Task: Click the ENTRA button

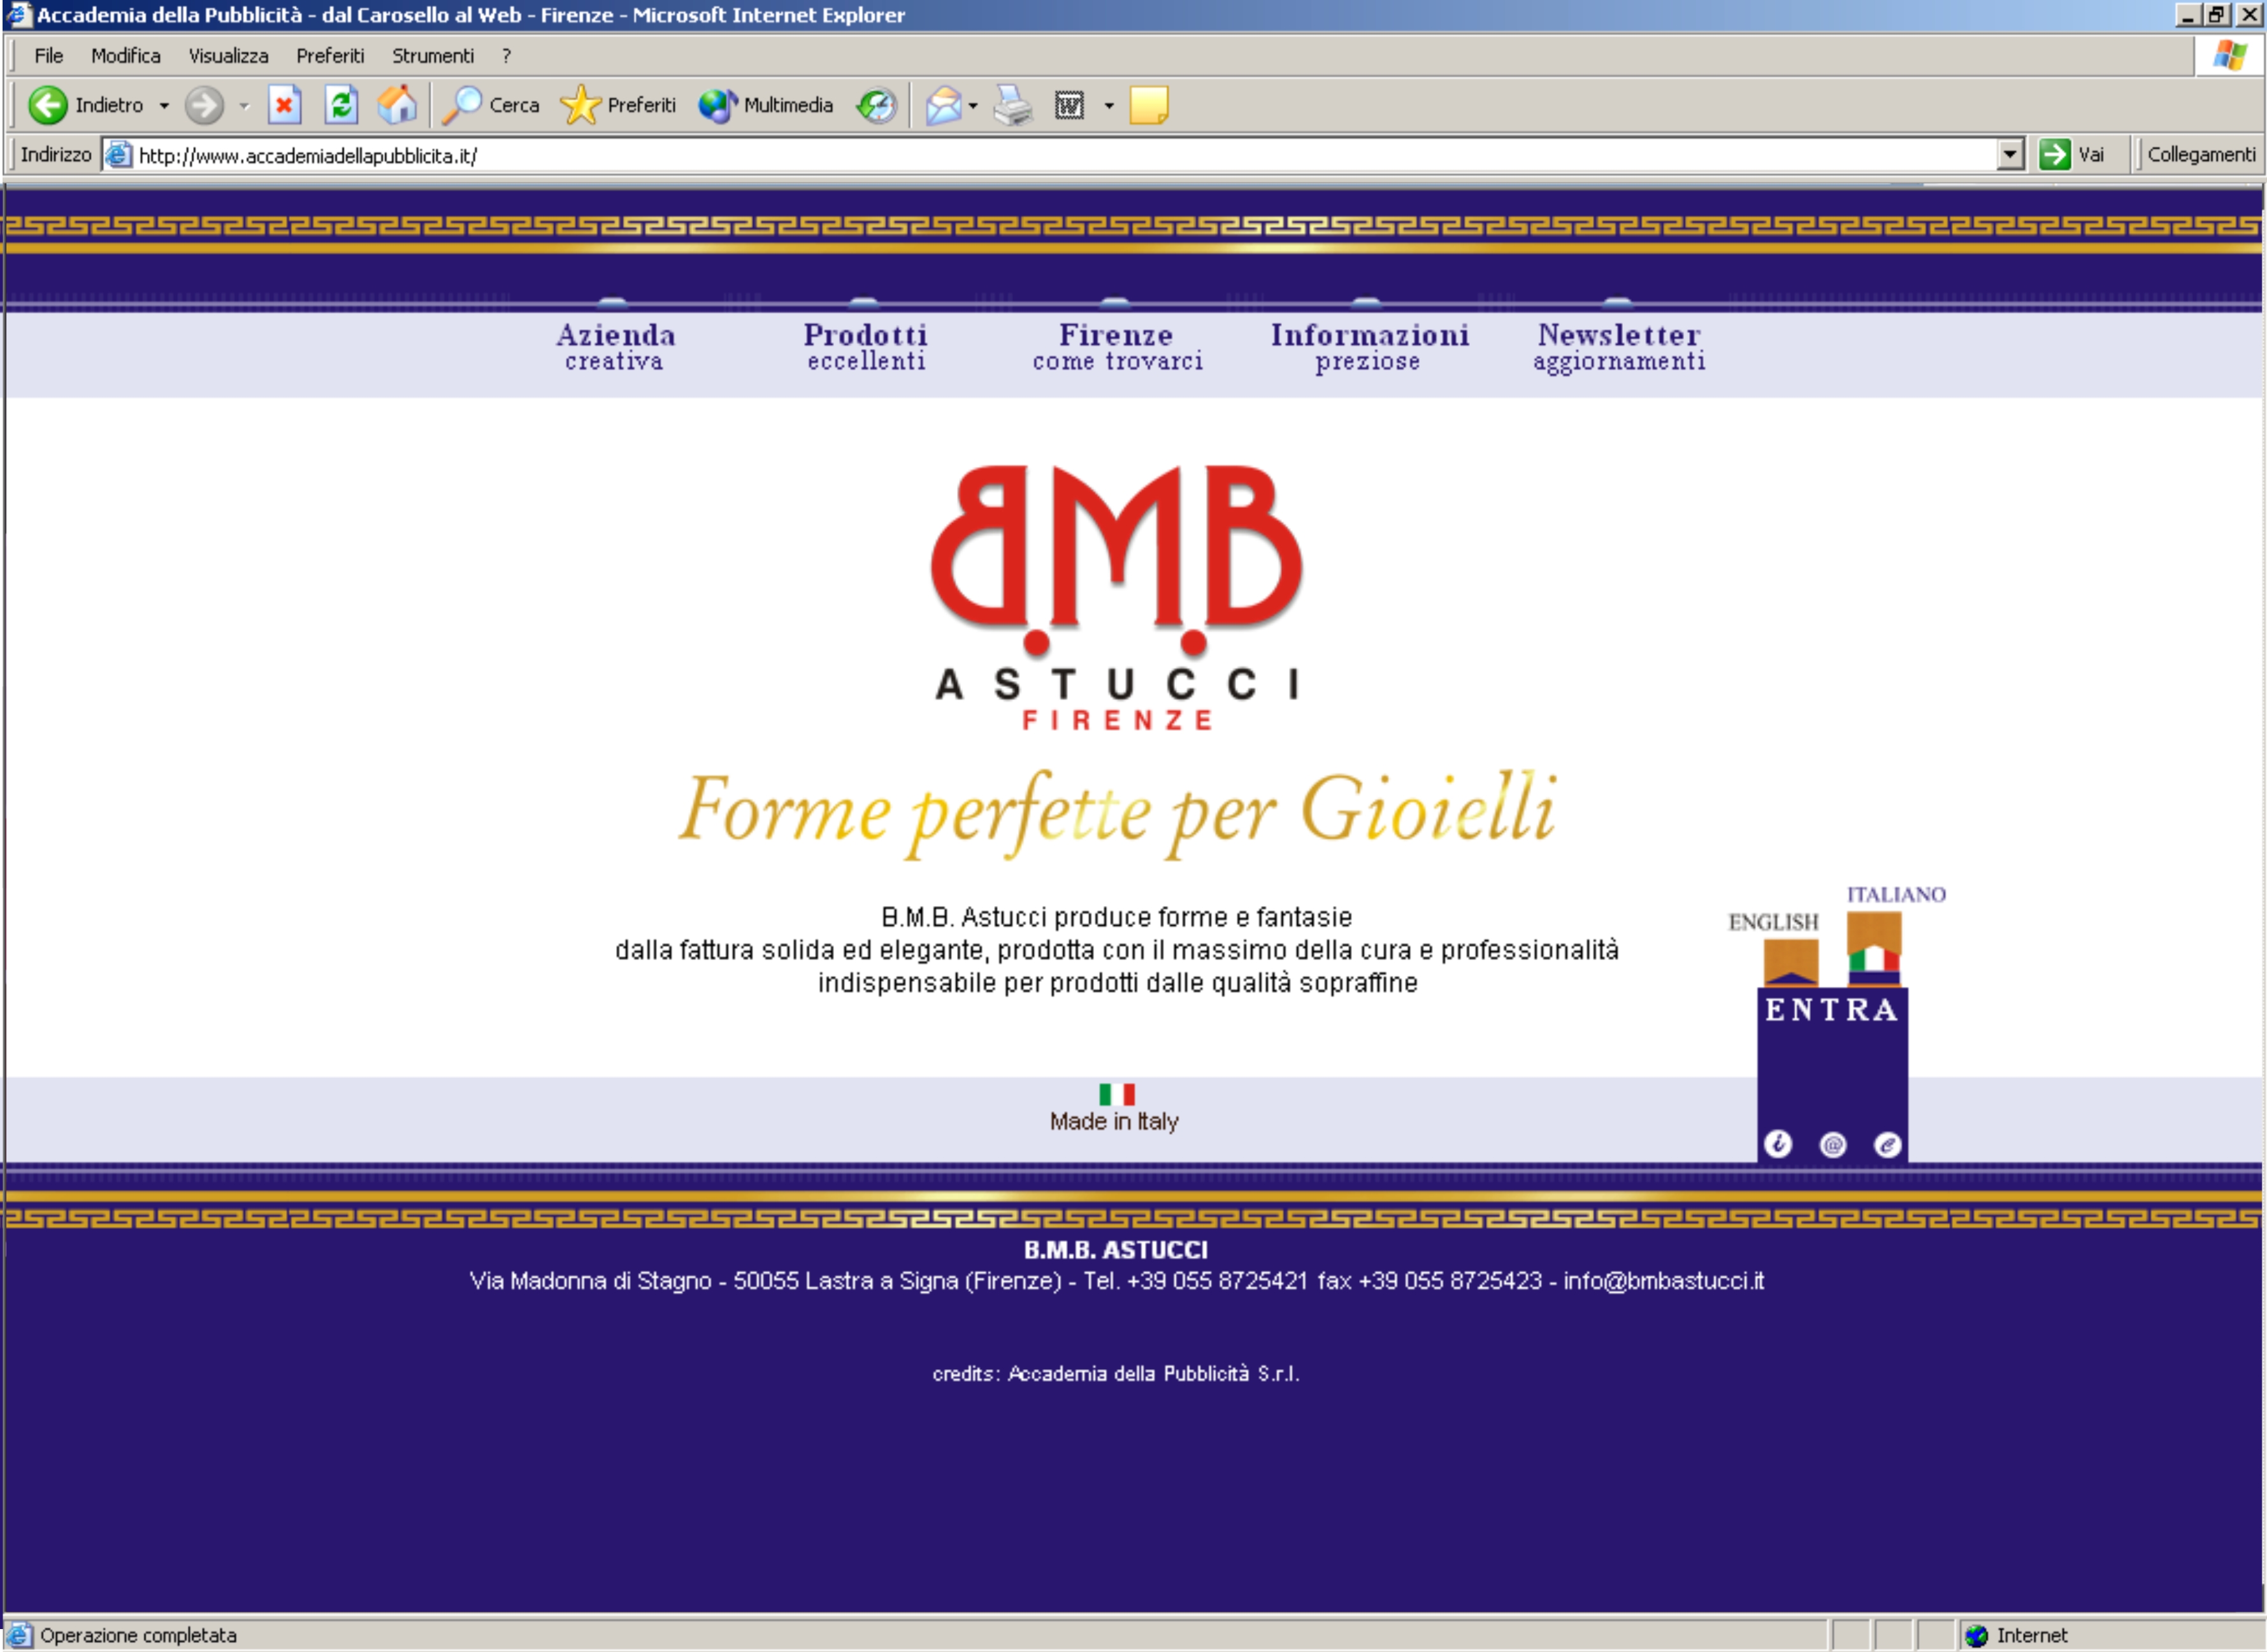Action: (x=1831, y=1010)
